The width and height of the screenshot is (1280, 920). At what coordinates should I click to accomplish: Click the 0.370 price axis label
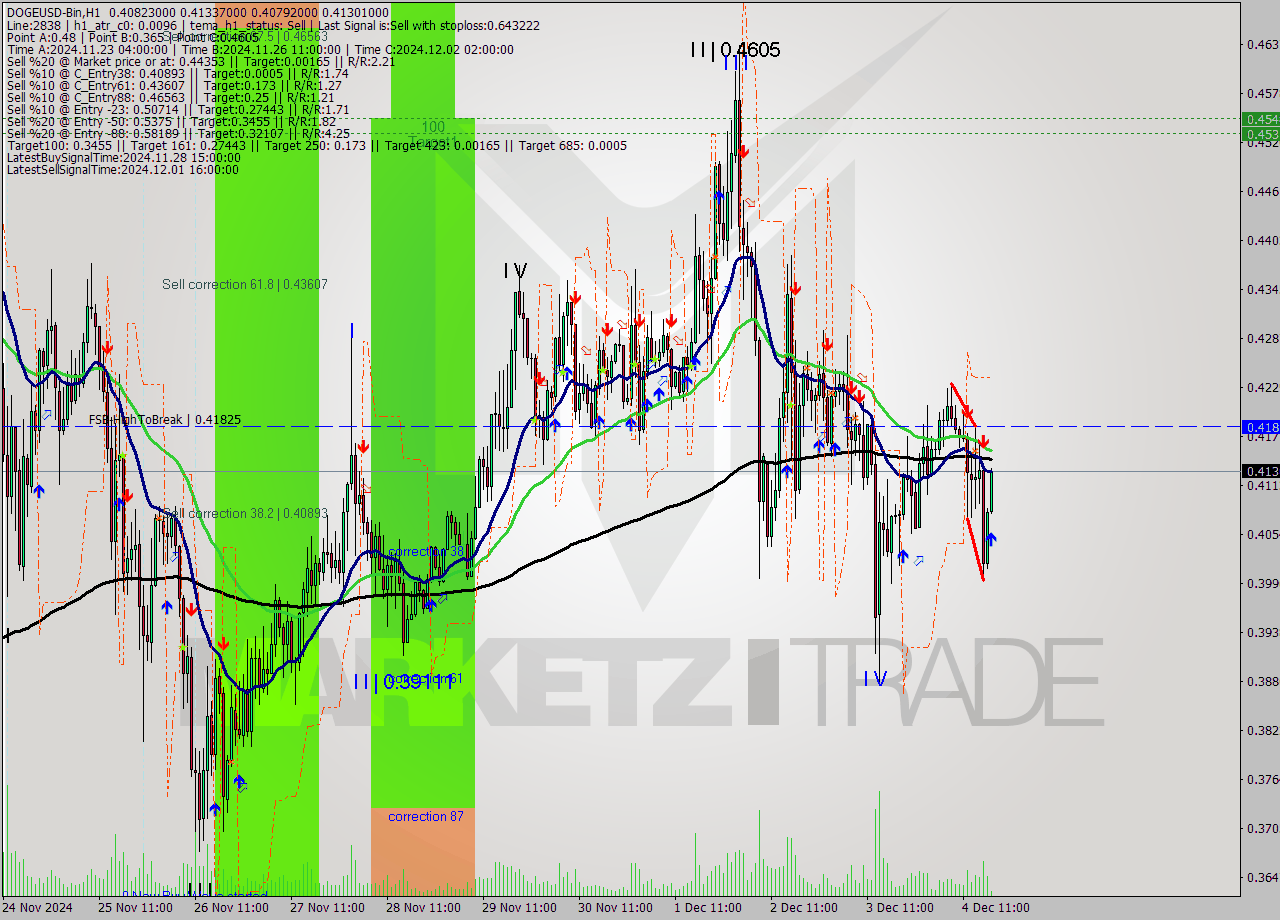coord(1262,828)
